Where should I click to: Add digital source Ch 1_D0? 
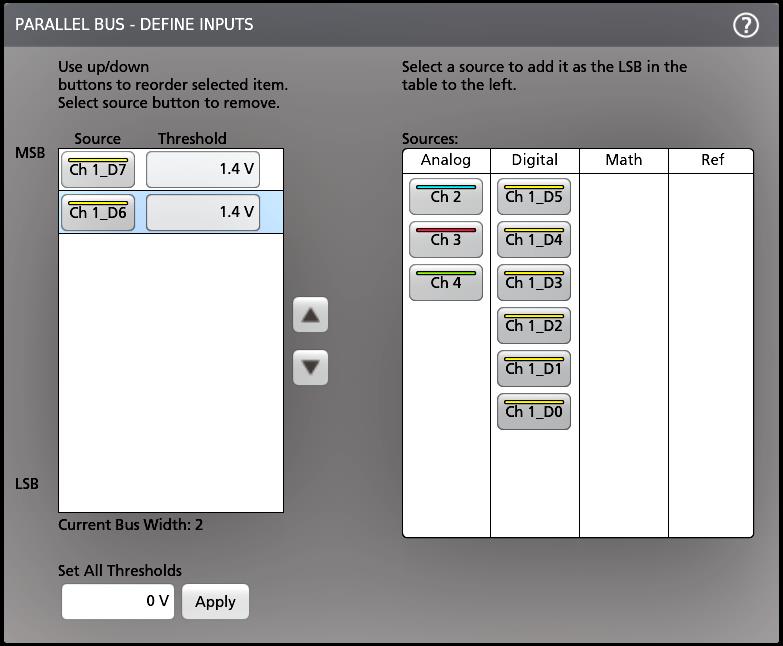[534, 411]
